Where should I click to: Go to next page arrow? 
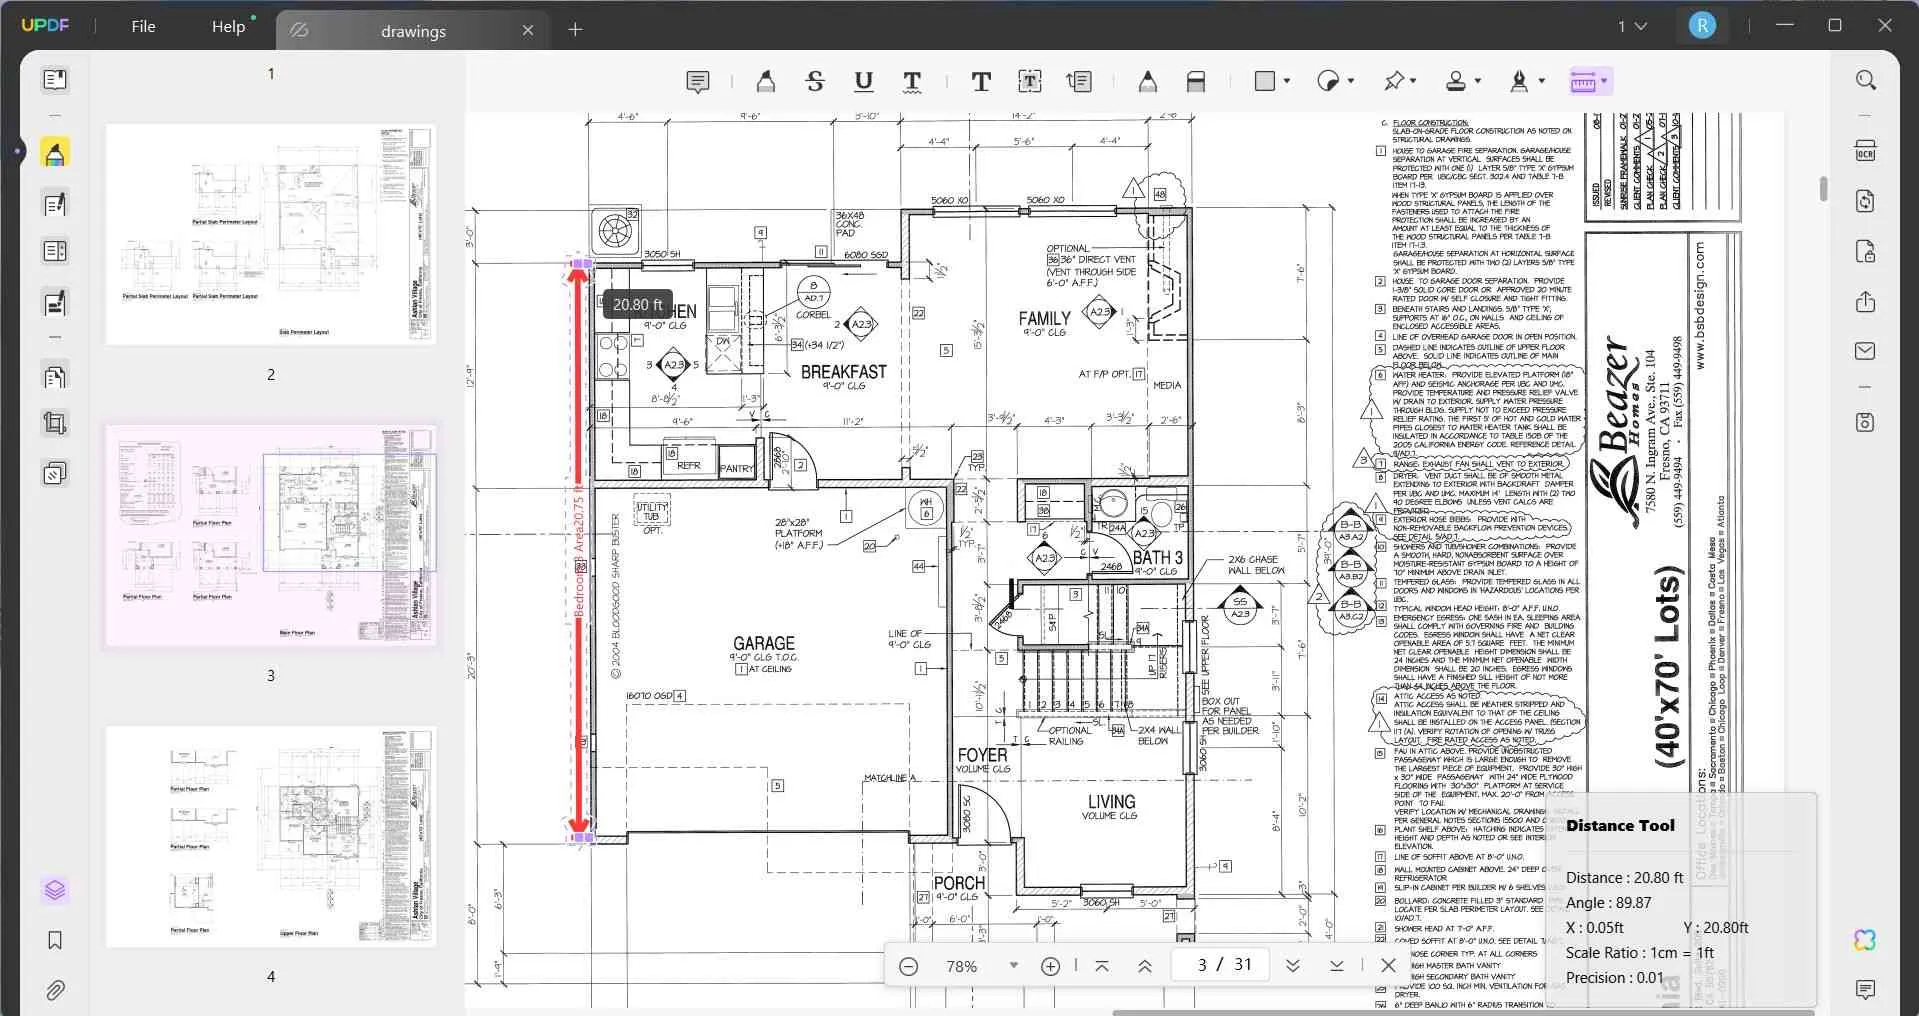point(1292,966)
